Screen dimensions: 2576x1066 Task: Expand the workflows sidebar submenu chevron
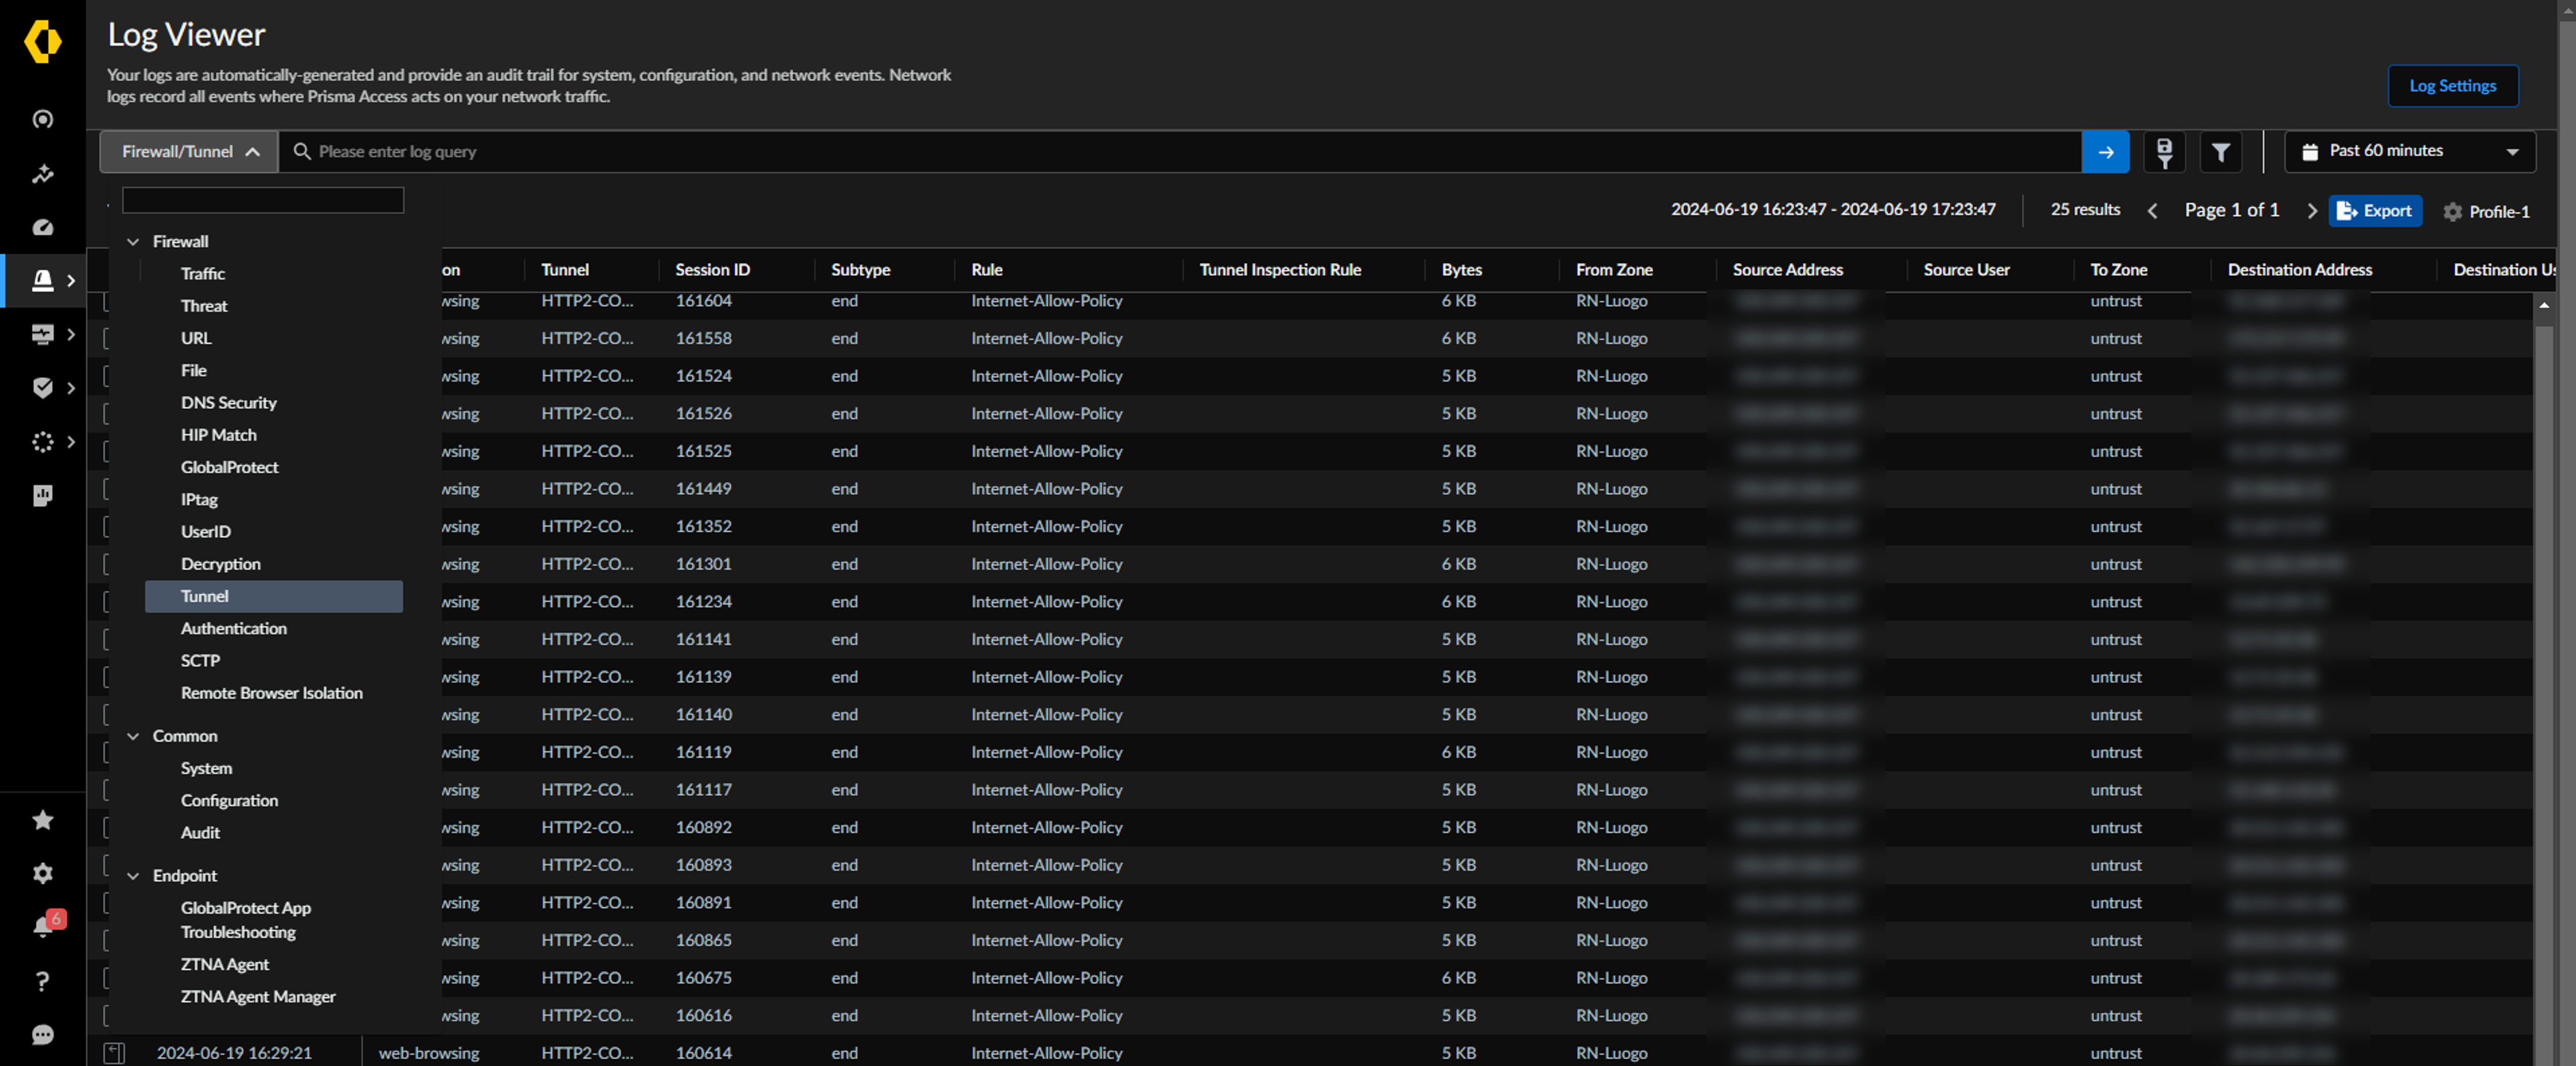point(71,441)
